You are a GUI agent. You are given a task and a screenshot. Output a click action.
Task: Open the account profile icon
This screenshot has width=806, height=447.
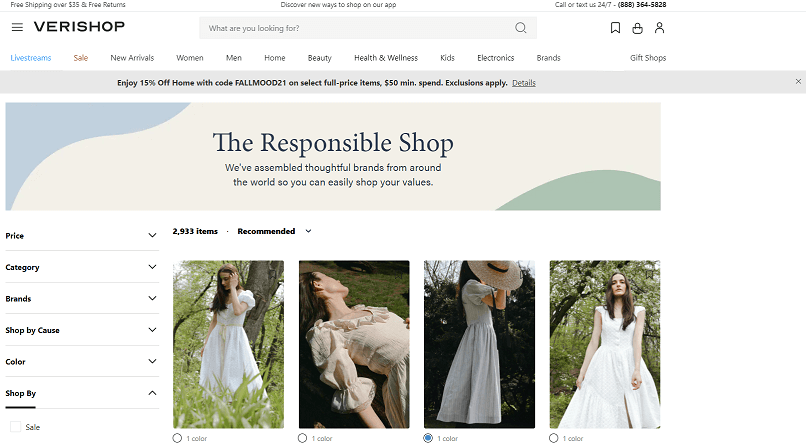(660, 28)
